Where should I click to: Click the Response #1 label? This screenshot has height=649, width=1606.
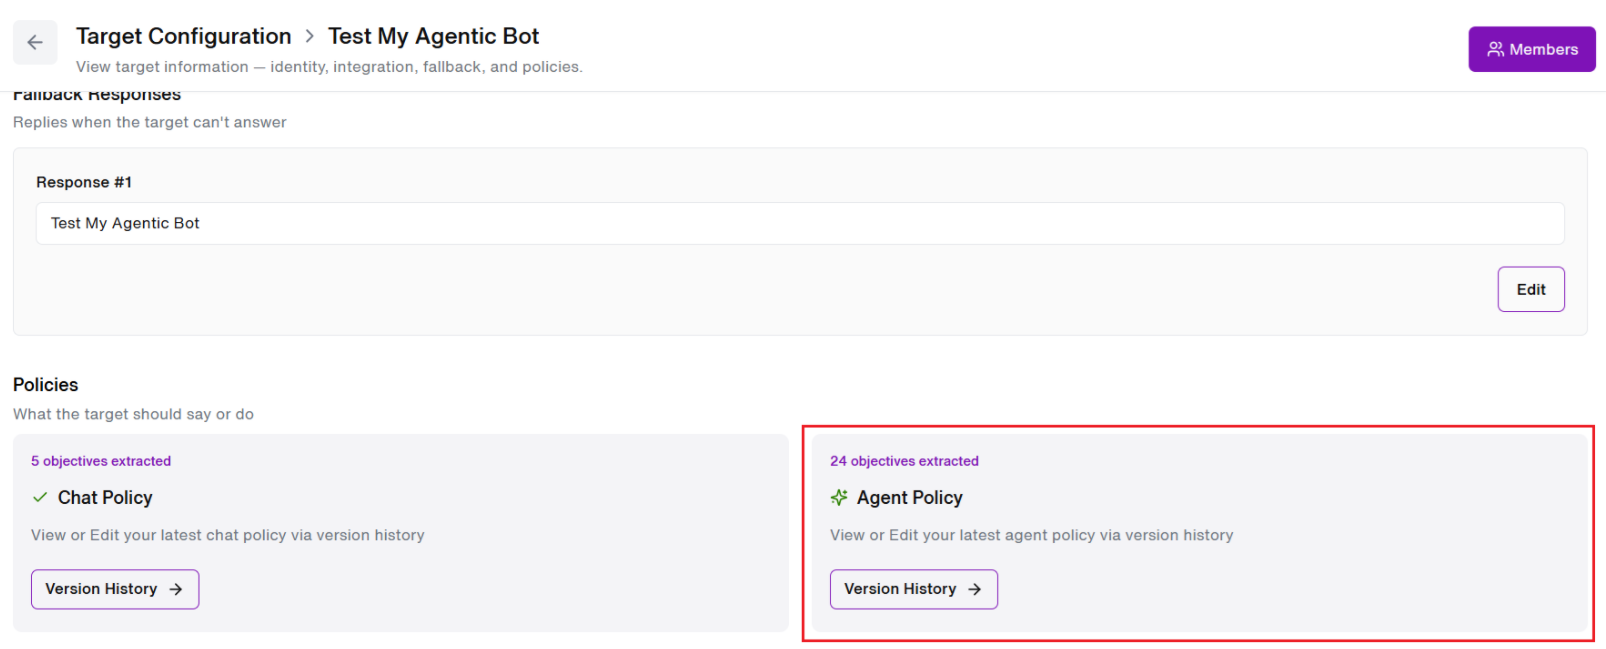click(84, 182)
